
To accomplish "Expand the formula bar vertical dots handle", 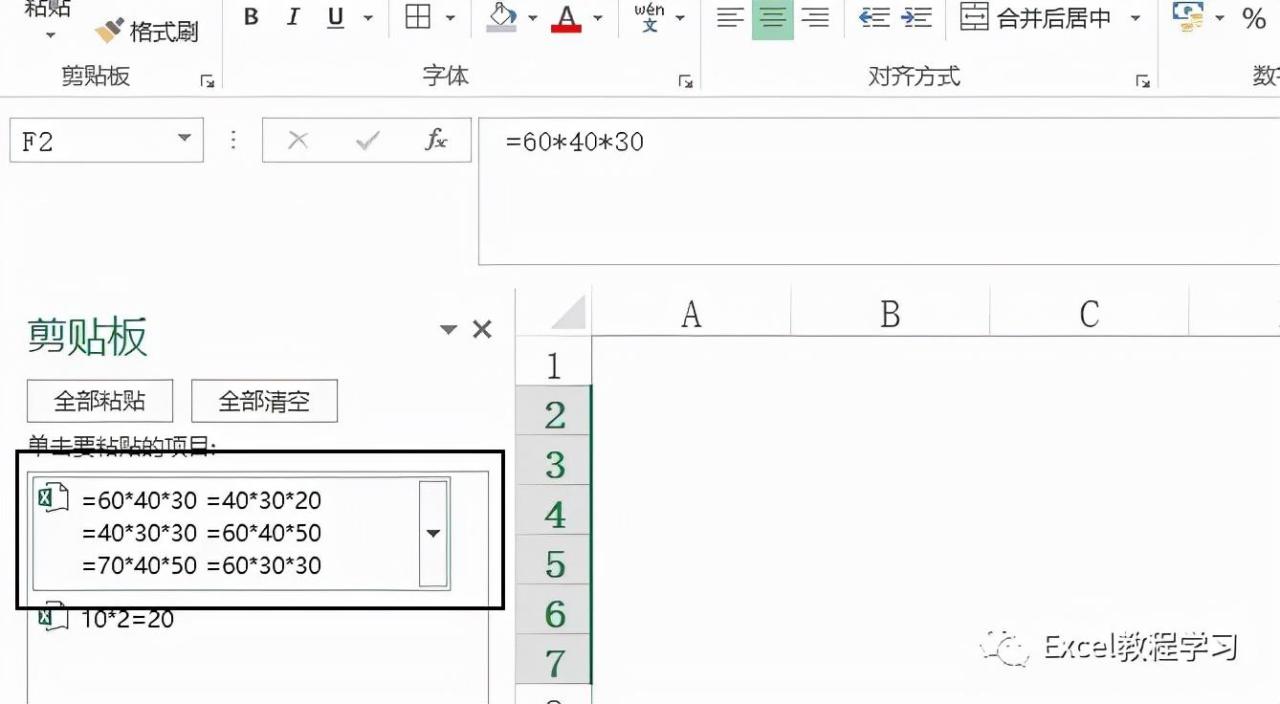I will click(233, 140).
